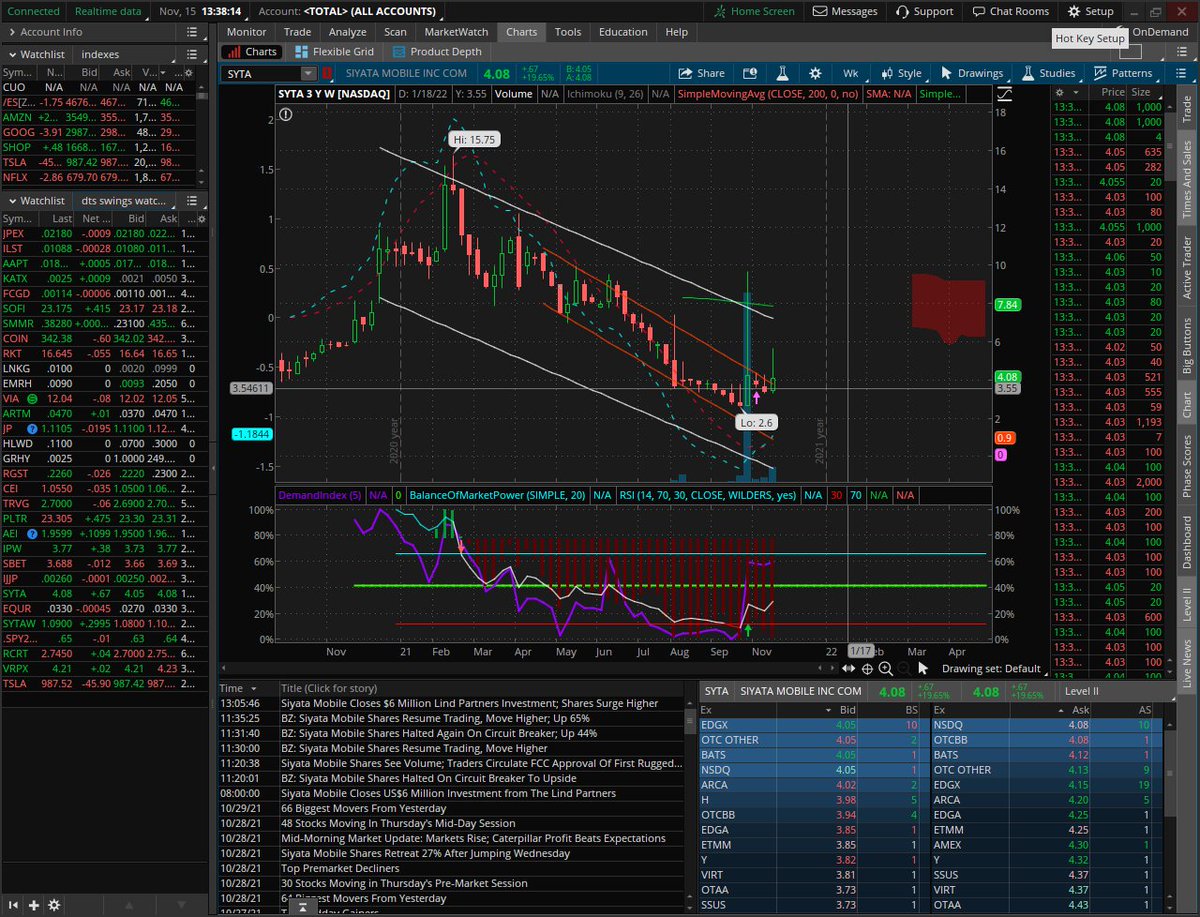The image size is (1200, 917).
Task: Open the Tools tab
Action: pyautogui.click(x=568, y=32)
